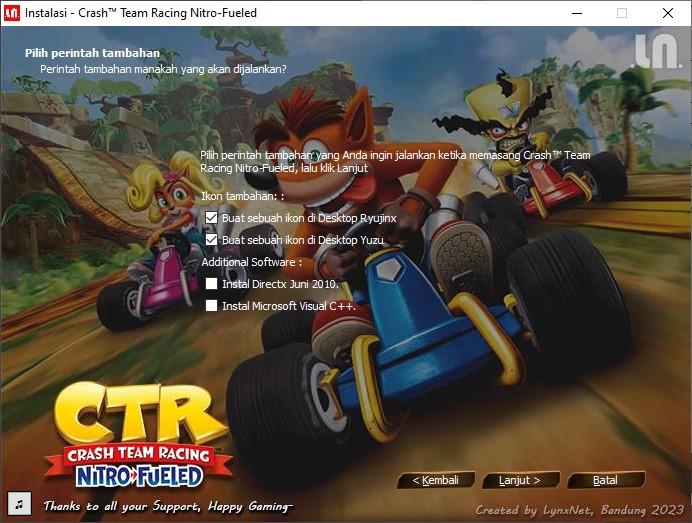The height and width of the screenshot is (523, 692).
Task: Click the 'Created by LynxNet, Bandung 2023' text
Action: pyautogui.click(x=579, y=509)
